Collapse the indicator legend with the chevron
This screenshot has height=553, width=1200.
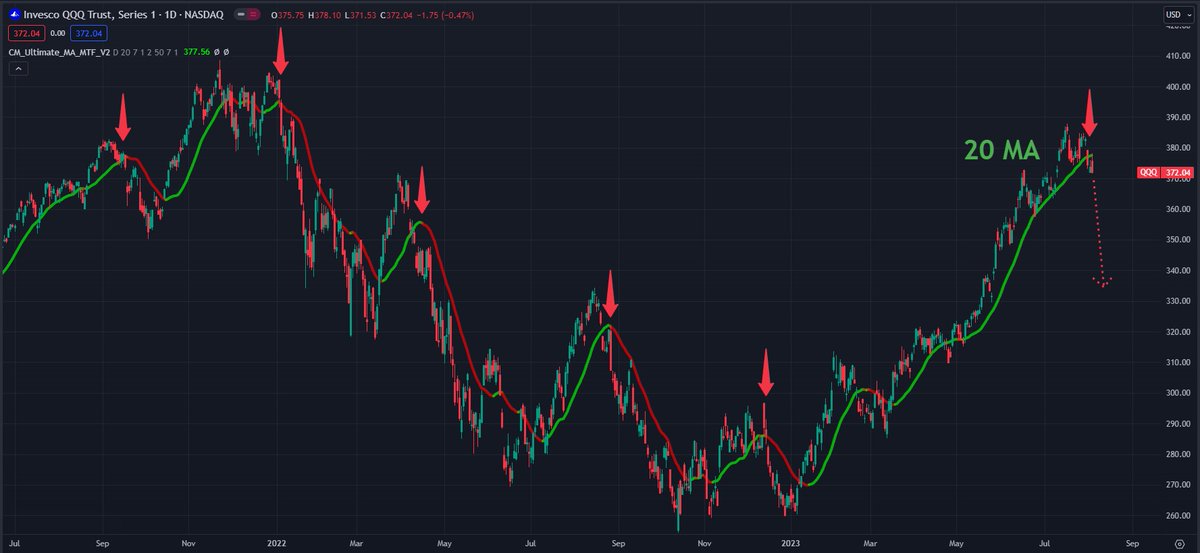click(17, 69)
